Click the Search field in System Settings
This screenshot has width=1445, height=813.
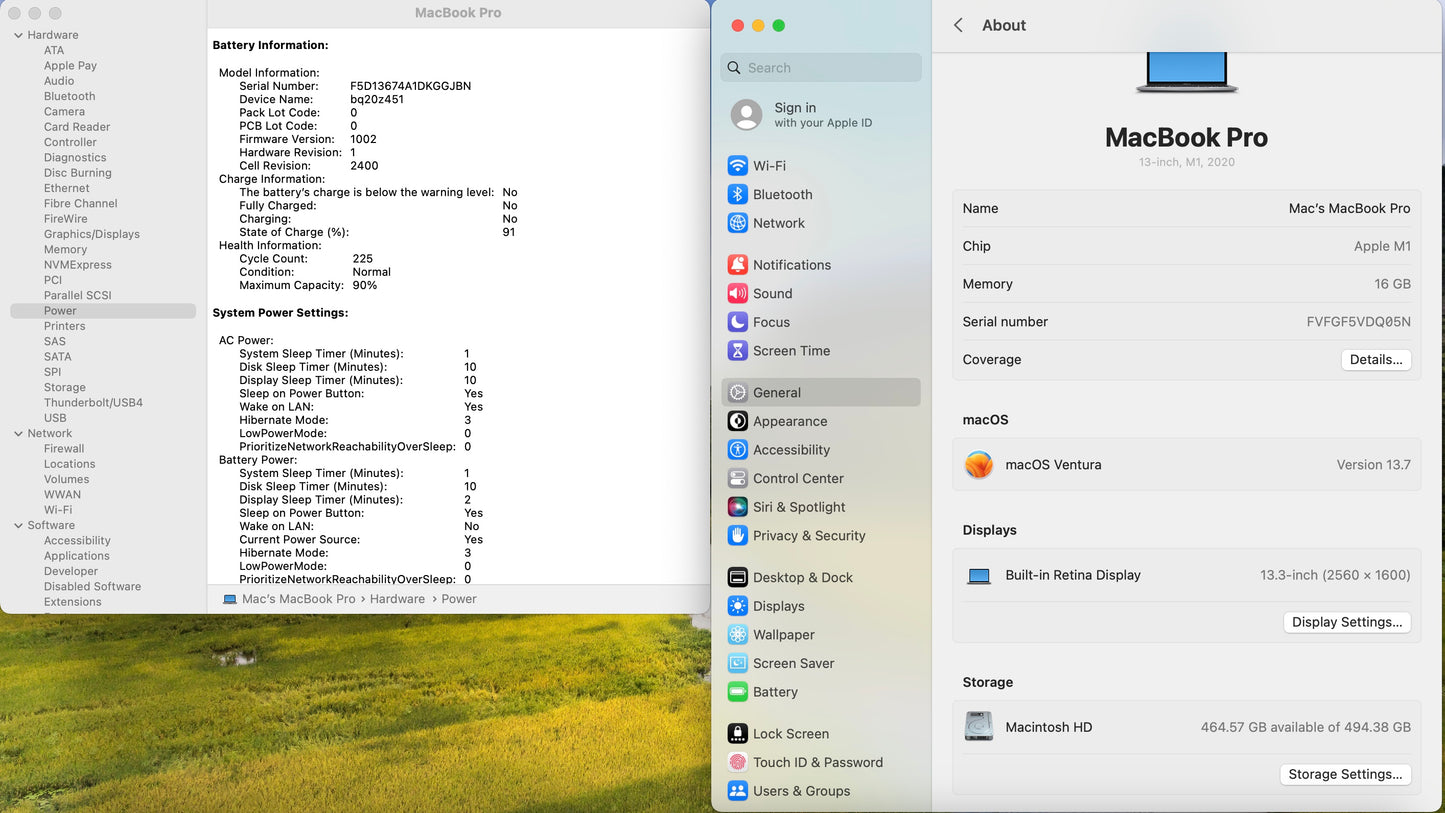pyautogui.click(x=821, y=68)
